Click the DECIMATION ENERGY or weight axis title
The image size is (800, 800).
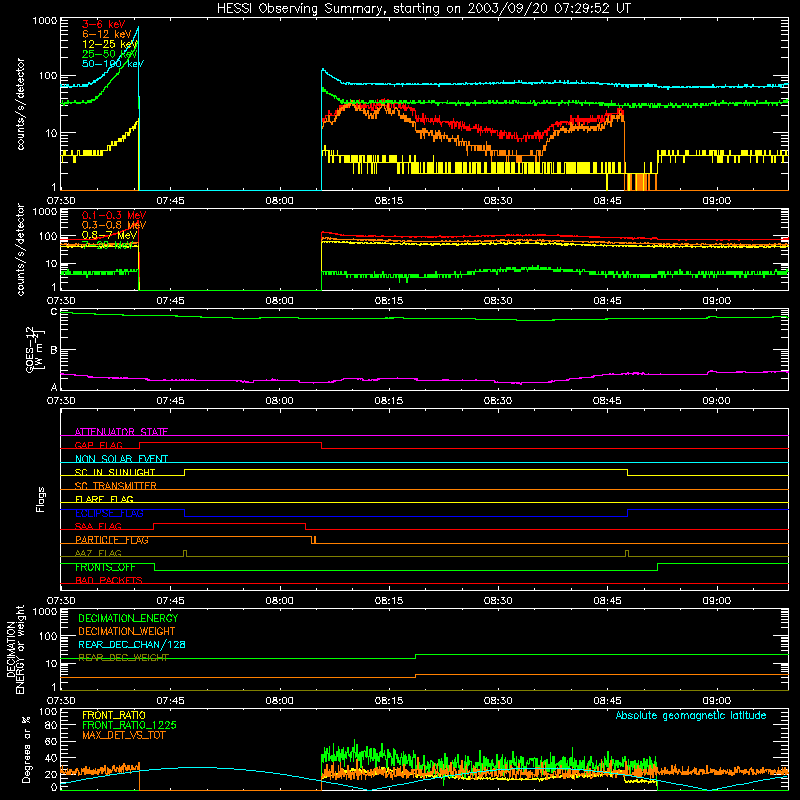[x=15, y=649]
